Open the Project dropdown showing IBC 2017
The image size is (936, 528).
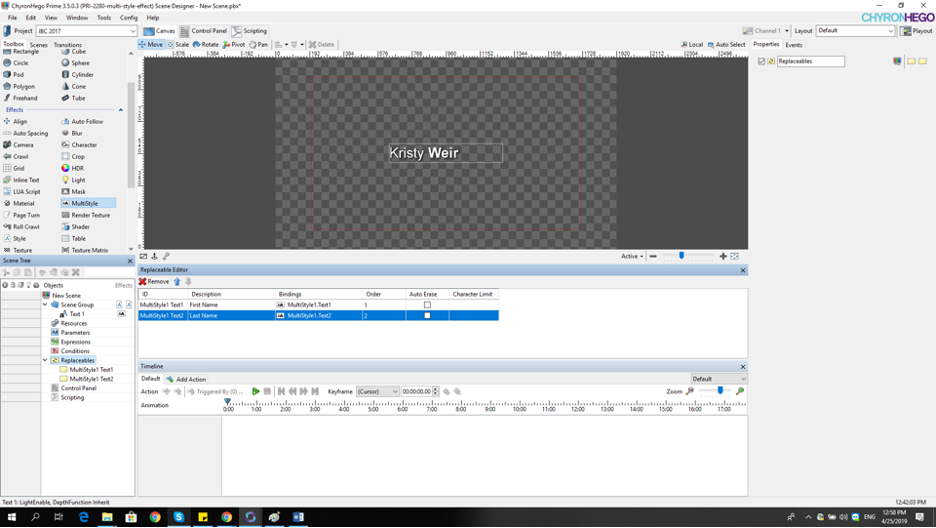86,31
